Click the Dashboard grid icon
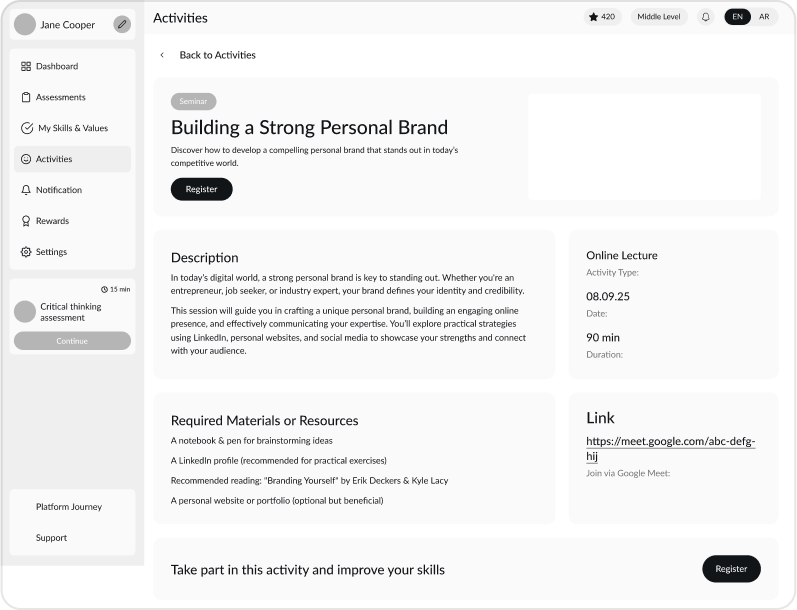The width and height of the screenshot is (797, 610). [x=26, y=66]
